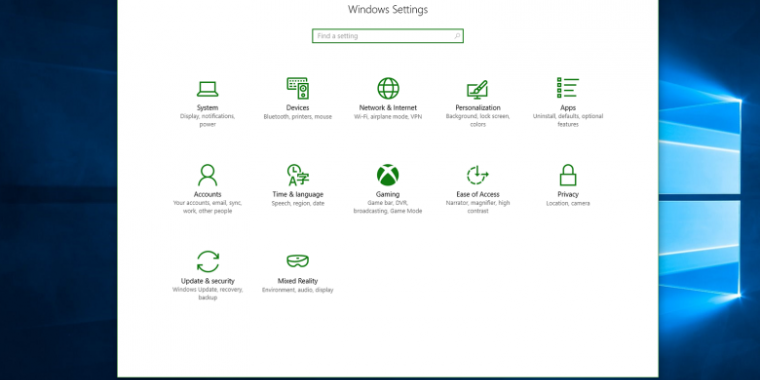The height and width of the screenshot is (380, 760).
Task: Open the Accounts person icon
Action: pos(207,175)
